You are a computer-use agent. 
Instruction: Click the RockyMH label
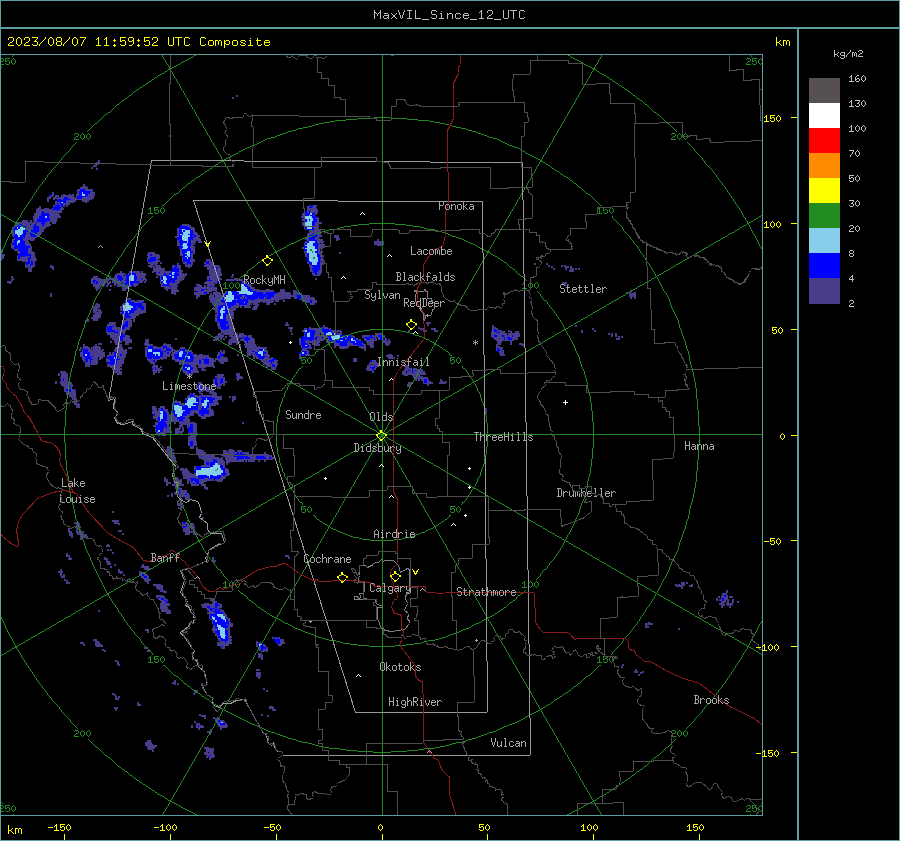point(264,280)
